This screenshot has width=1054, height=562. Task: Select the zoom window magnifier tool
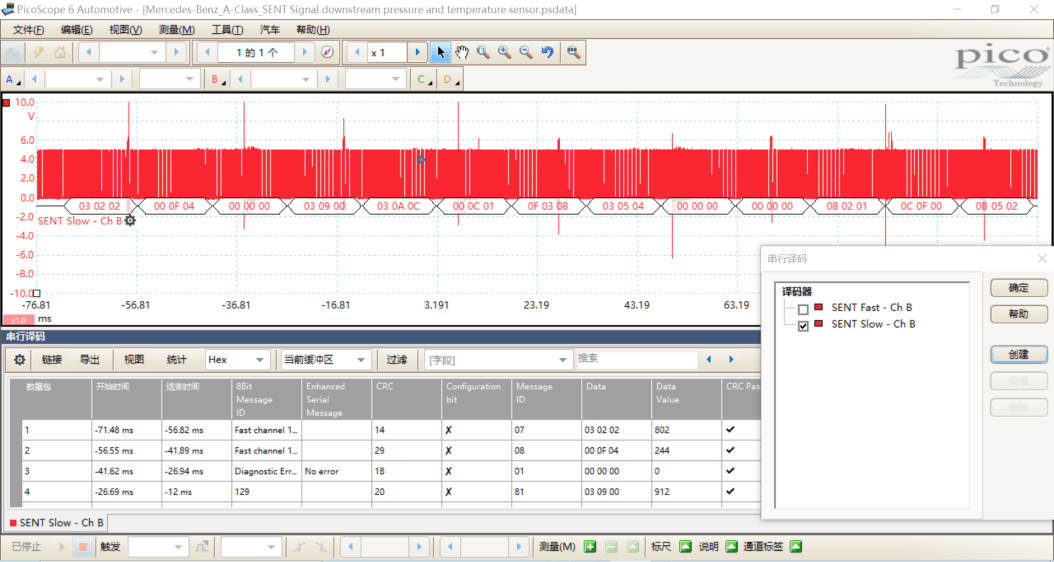(x=483, y=52)
